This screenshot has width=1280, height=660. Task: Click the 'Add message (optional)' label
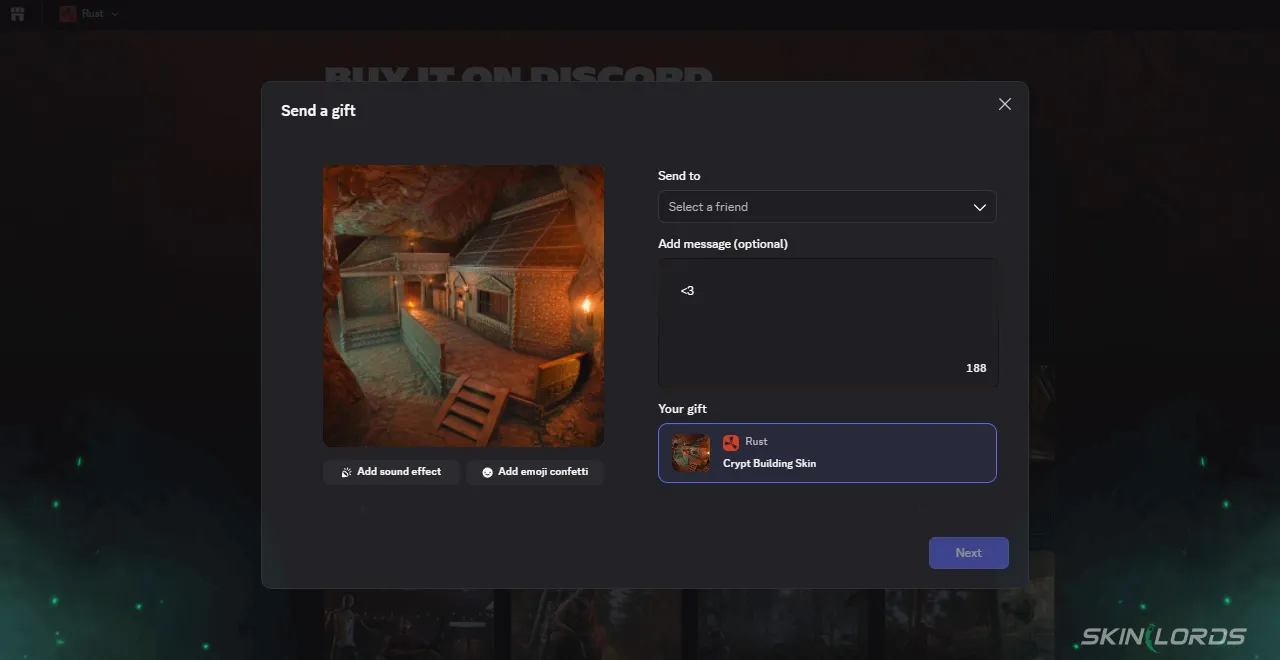coord(723,244)
